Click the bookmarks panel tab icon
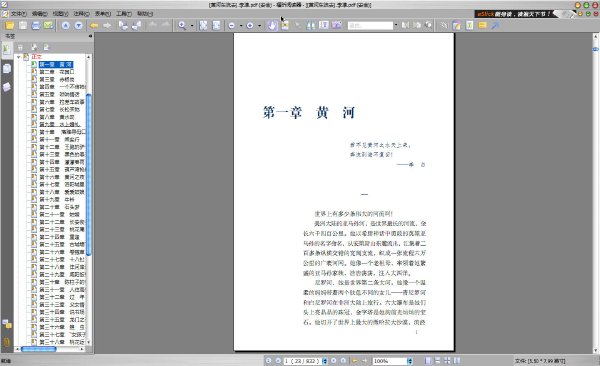 [x=7, y=49]
